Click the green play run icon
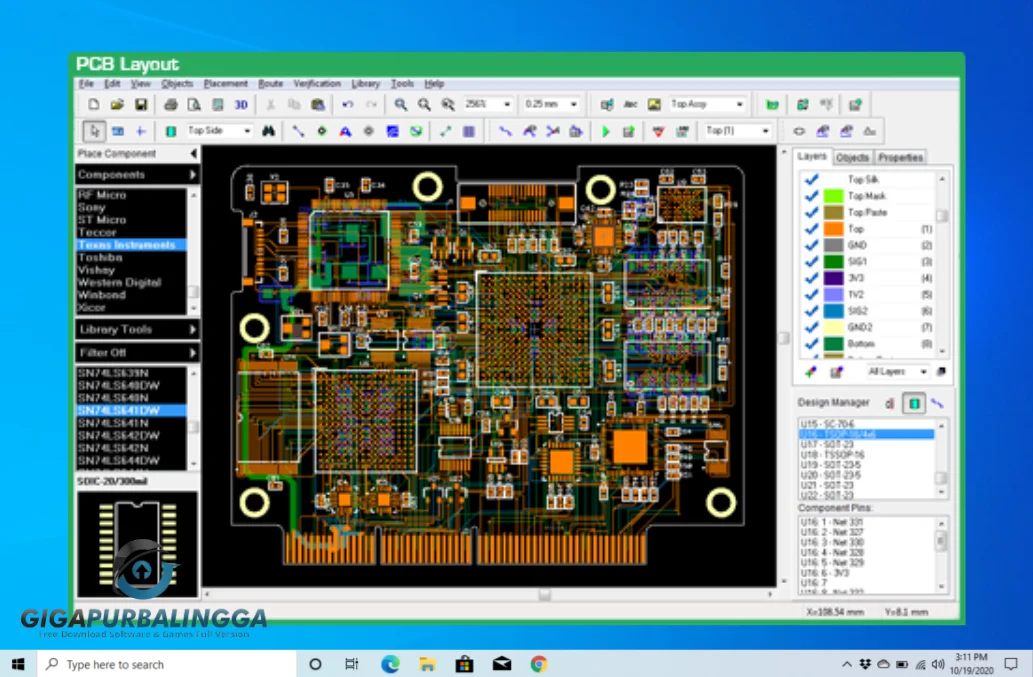 [605, 131]
